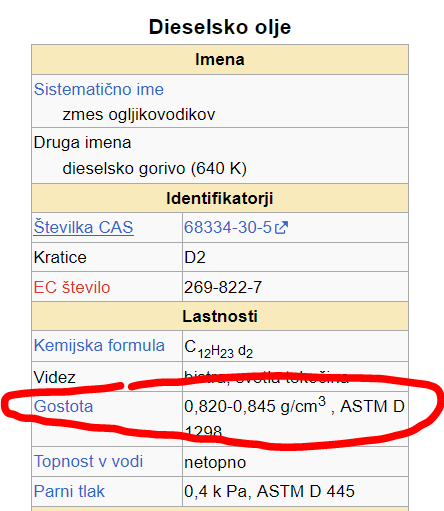The width and height of the screenshot is (444, 511).
Task: Click the dieselsko gorivo (640 K) entry
Action: click(154, 168)
